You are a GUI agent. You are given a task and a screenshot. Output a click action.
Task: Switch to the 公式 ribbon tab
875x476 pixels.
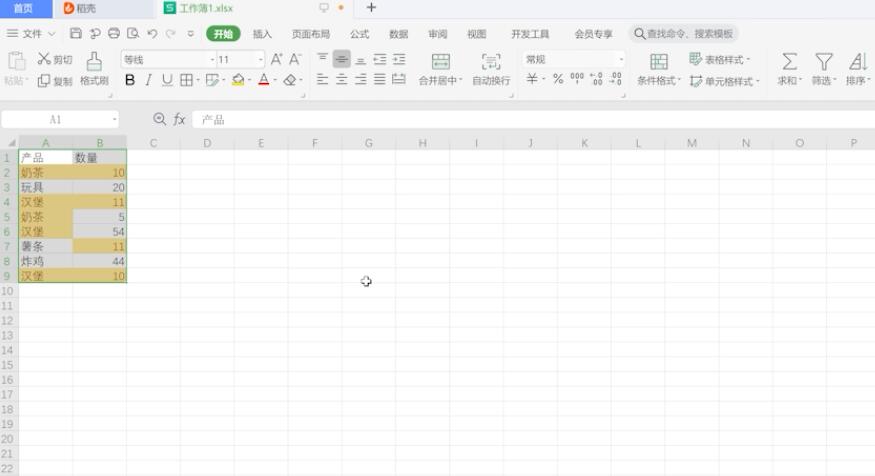(359, 34)
